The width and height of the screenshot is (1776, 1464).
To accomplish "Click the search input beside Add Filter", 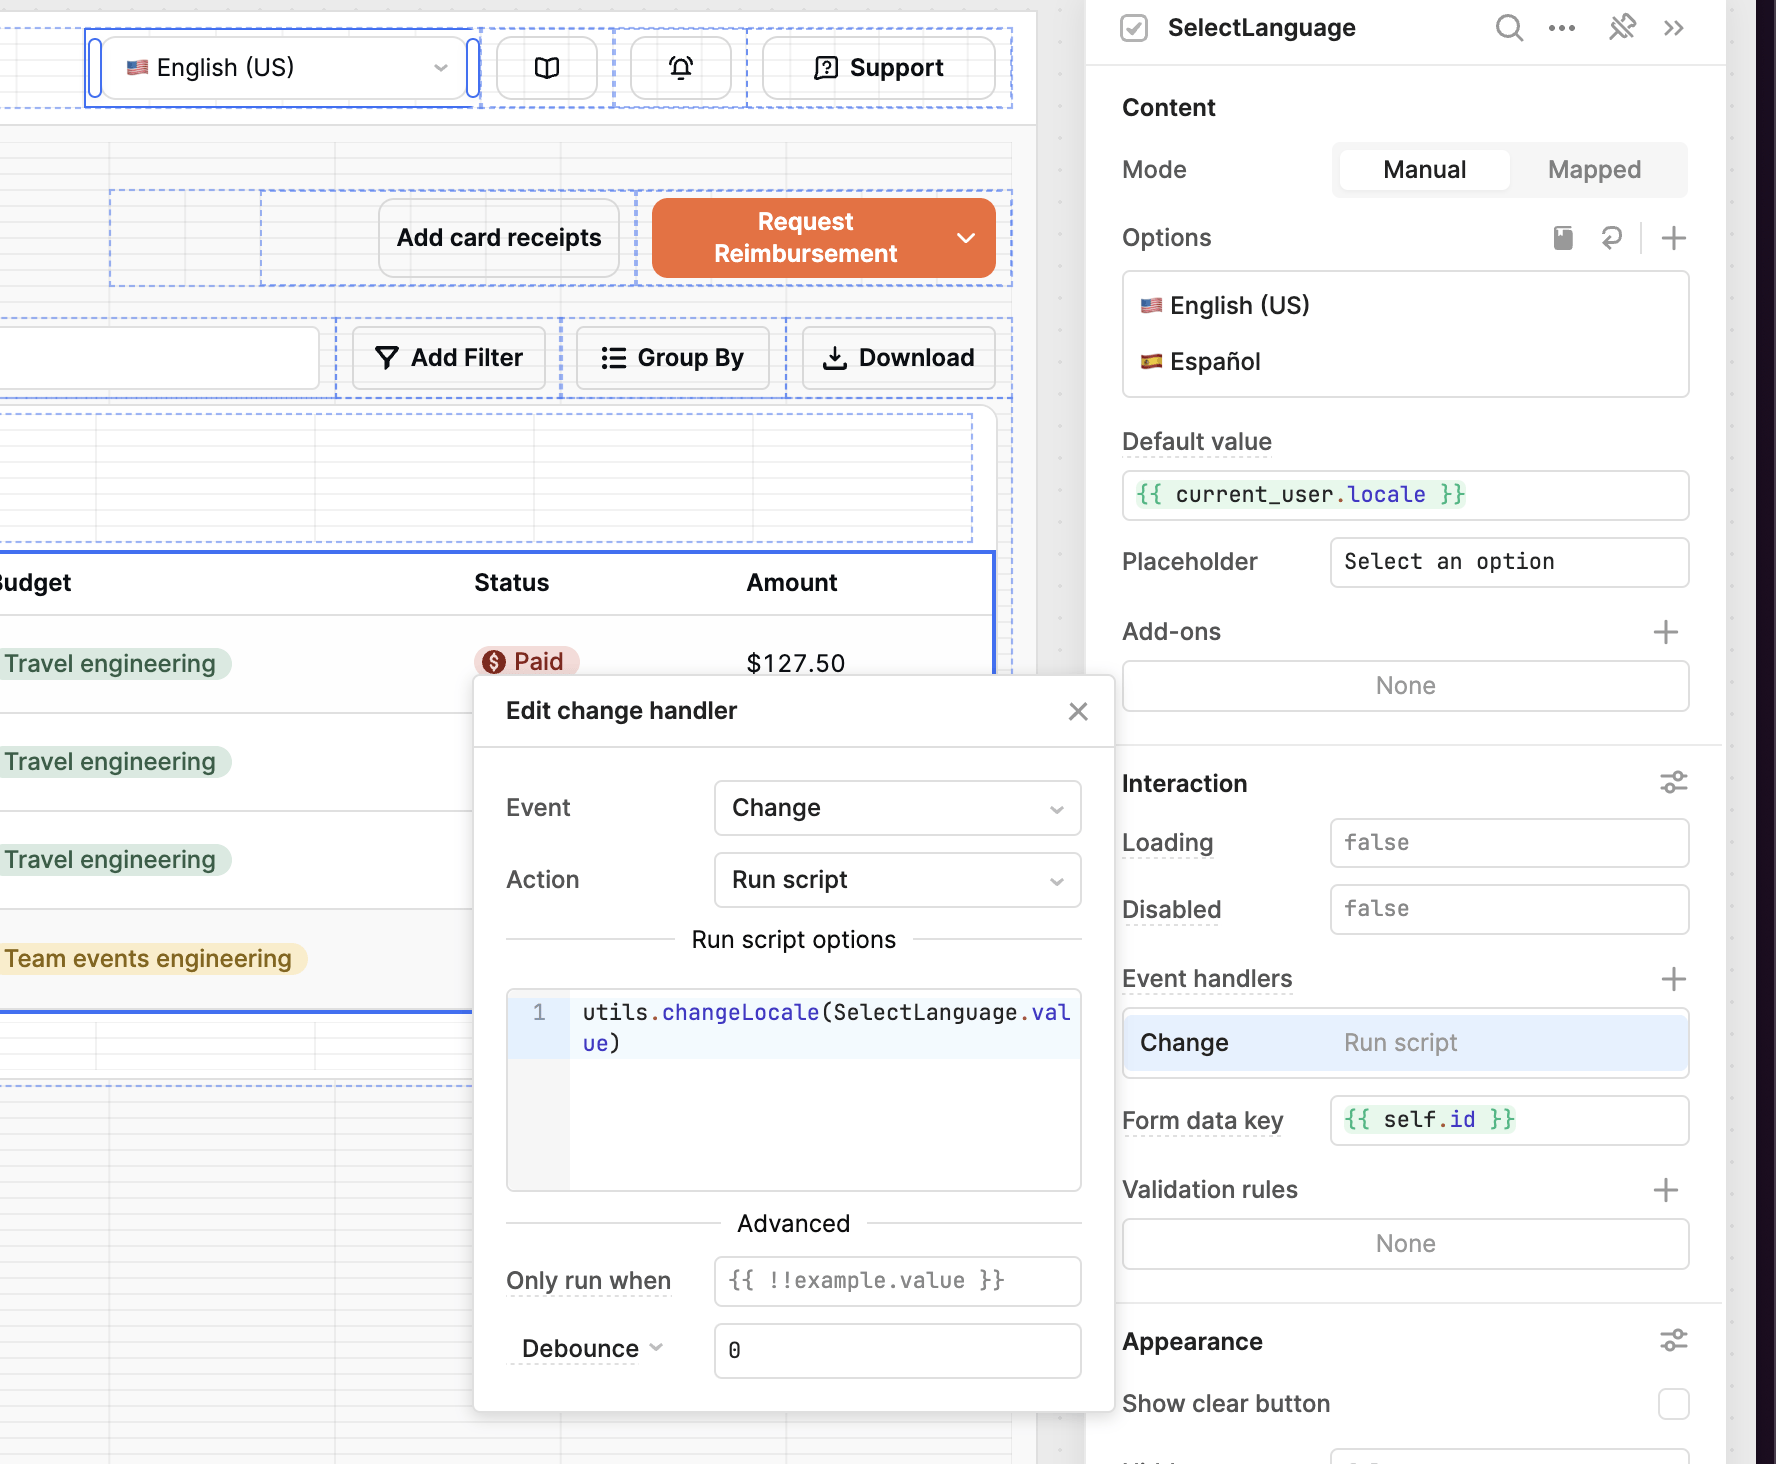I will 158,358.
